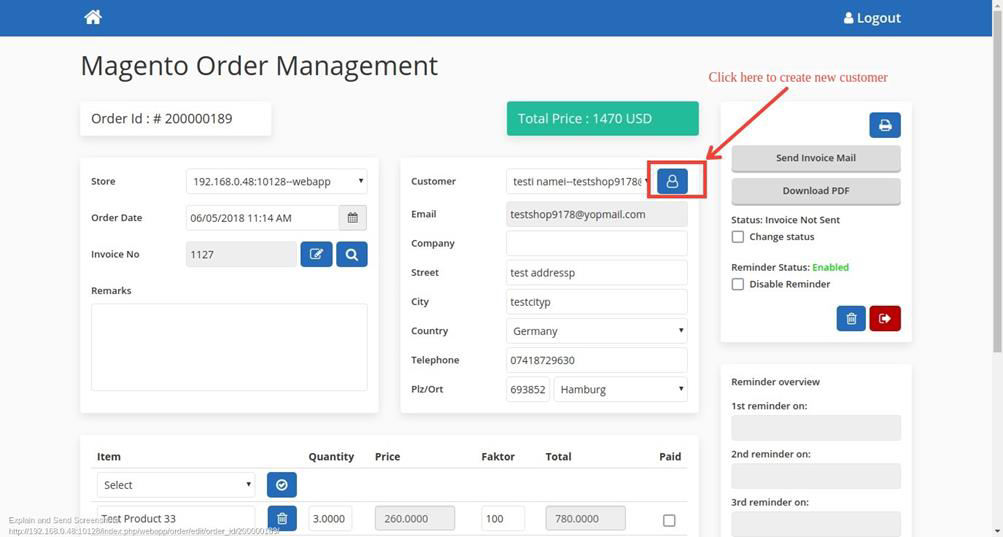Click the blue trash icon under Reminder Status
Image resolution: width=1003 pixels, height=537 pixels.
(x=851, y=318)
